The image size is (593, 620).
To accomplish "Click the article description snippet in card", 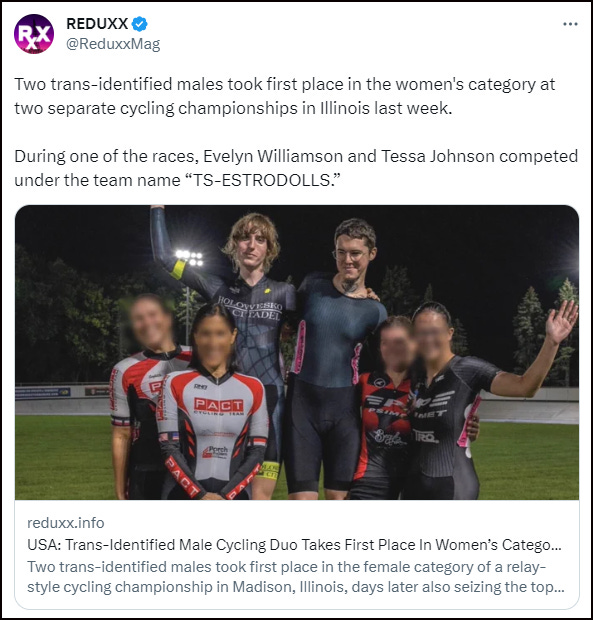I will (x=296, y=577).
